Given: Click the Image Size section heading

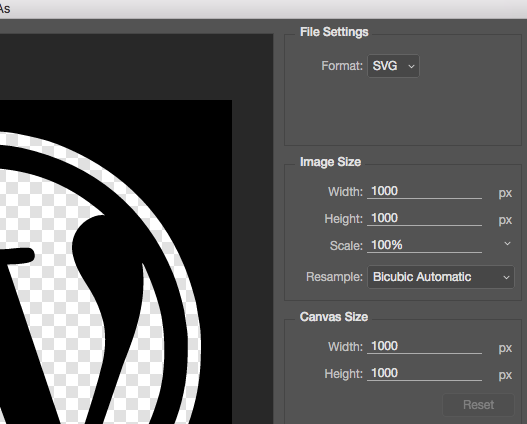Looking at the screenshot, I should (330, 162).
